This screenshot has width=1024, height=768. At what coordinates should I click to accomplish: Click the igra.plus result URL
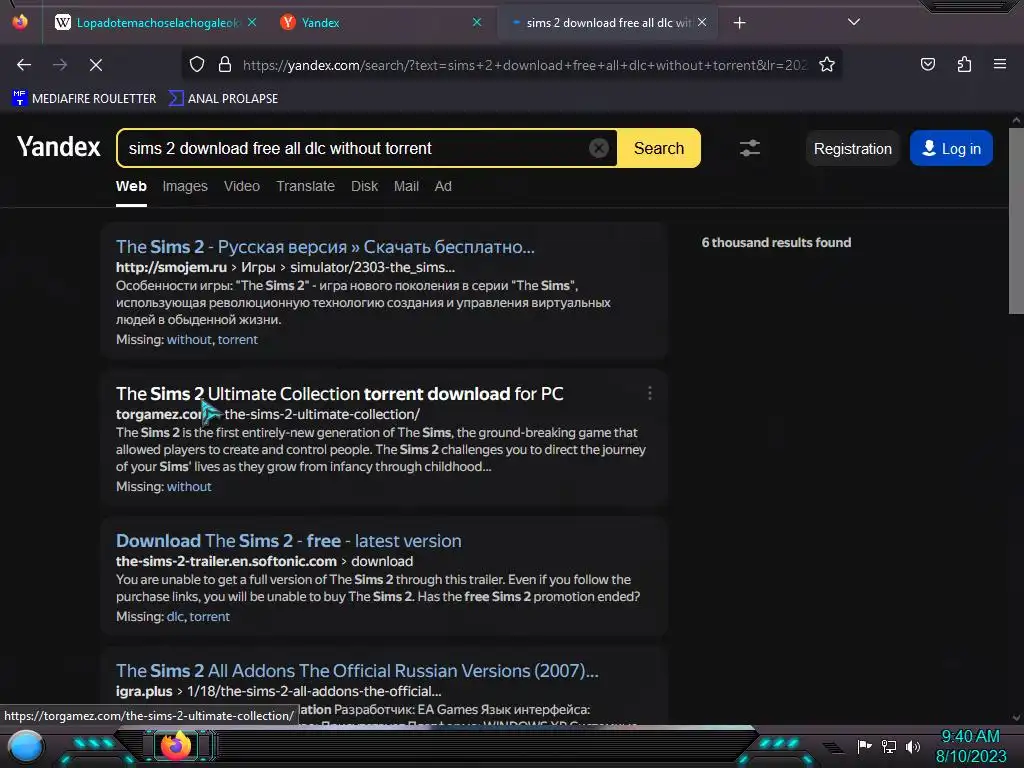coord(144,691)
